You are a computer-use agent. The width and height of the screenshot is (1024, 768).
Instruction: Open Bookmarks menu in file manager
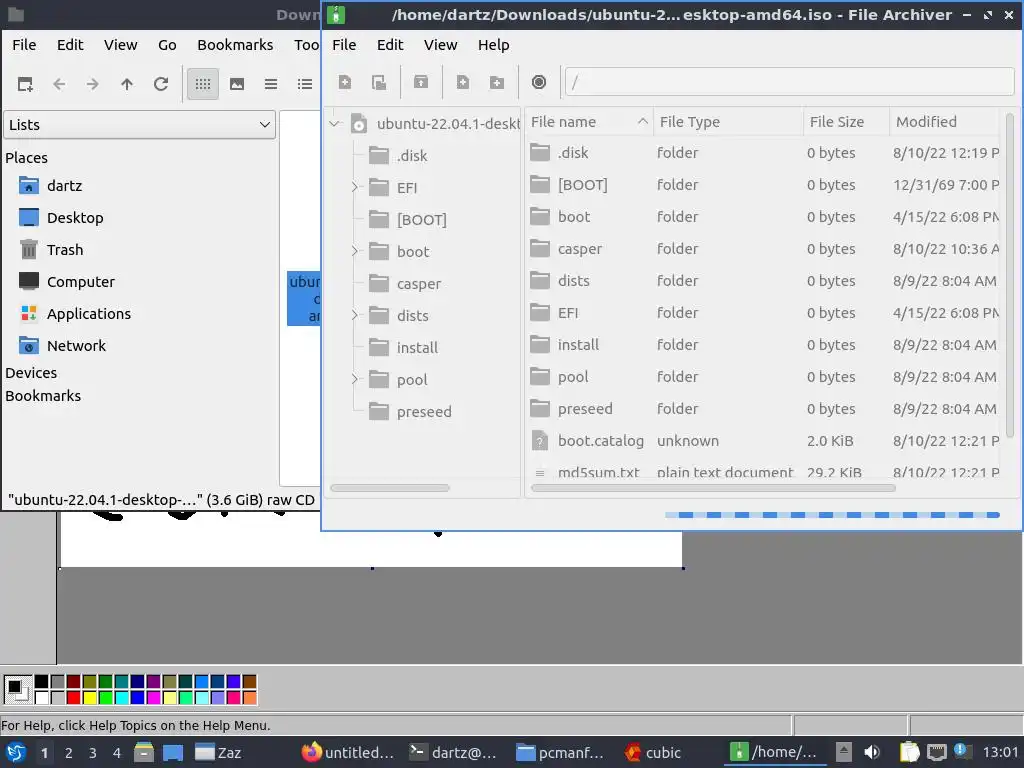(x=235, y=45)
